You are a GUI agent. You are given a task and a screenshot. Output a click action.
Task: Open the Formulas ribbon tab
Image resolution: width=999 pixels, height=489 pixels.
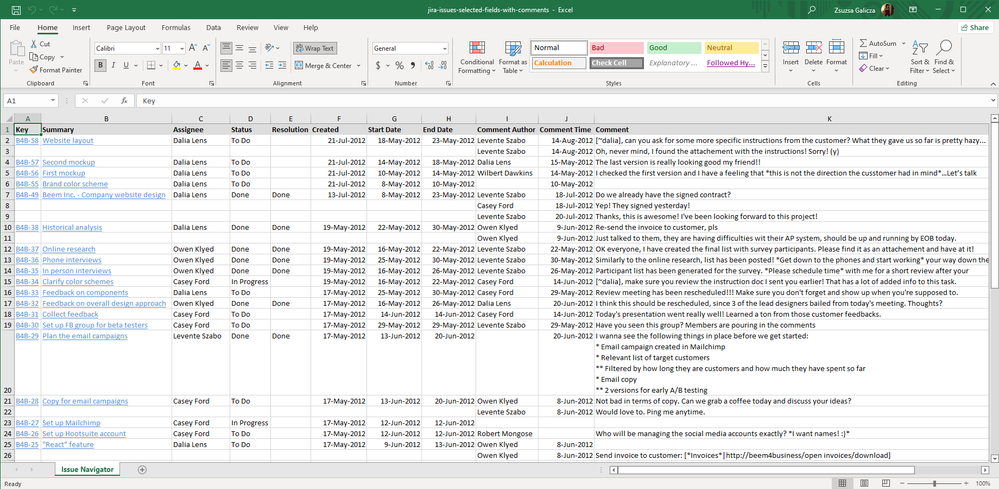point(176,28)
